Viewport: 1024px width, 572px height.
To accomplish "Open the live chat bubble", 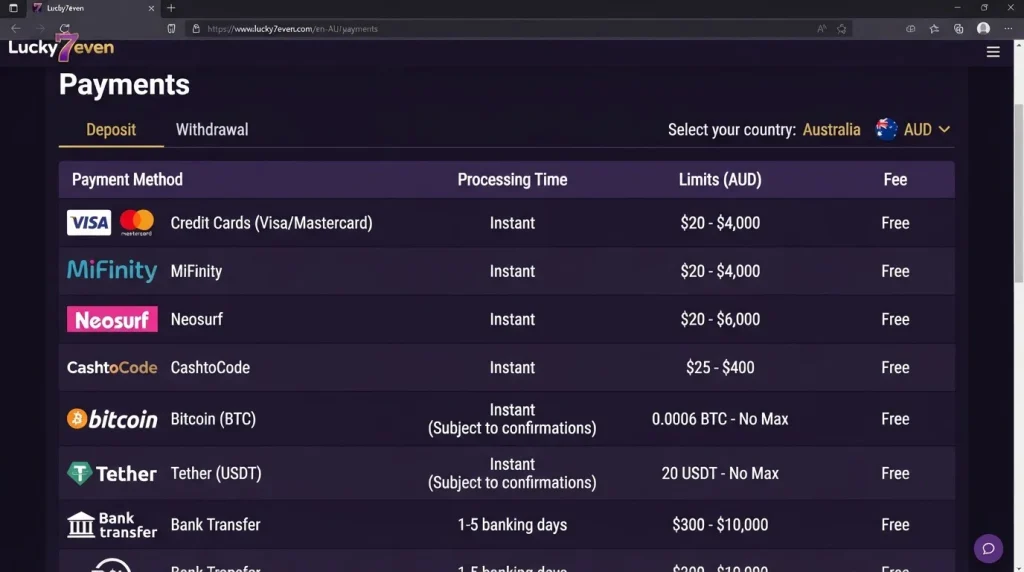I will [x=988, y=548].
